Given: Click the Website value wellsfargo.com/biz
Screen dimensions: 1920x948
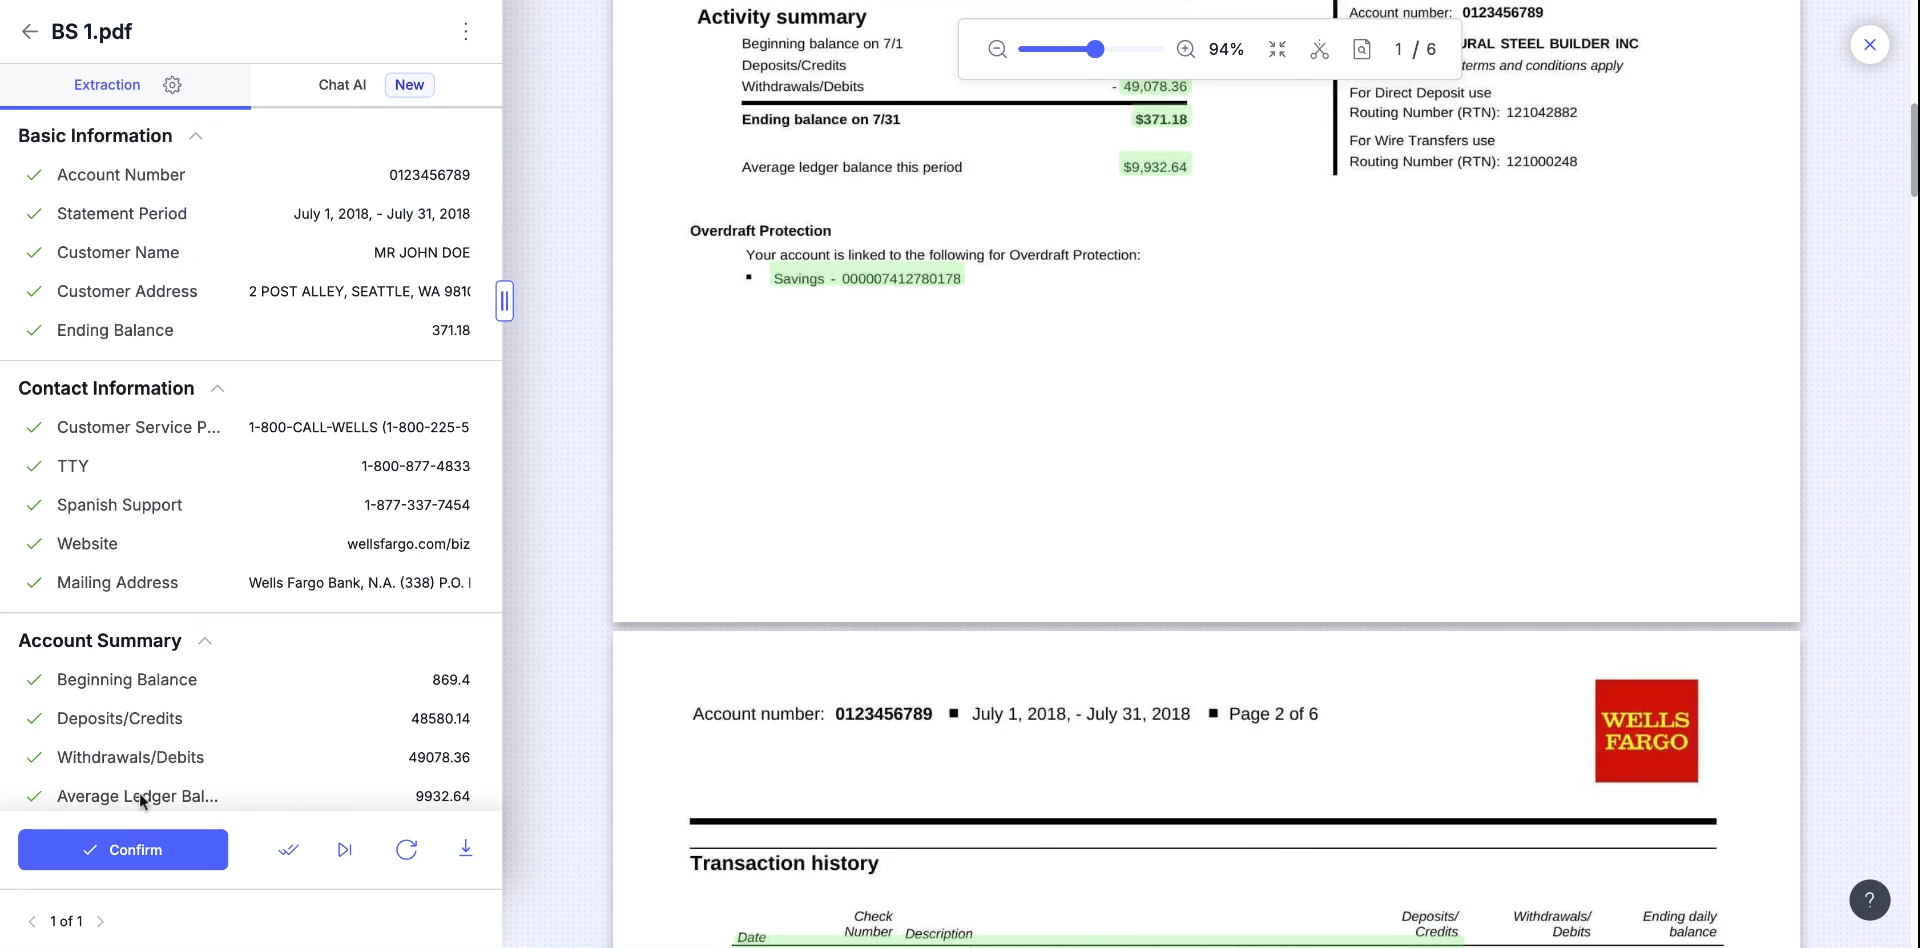Looking at the screenshot, I should [x=408, y=544].
